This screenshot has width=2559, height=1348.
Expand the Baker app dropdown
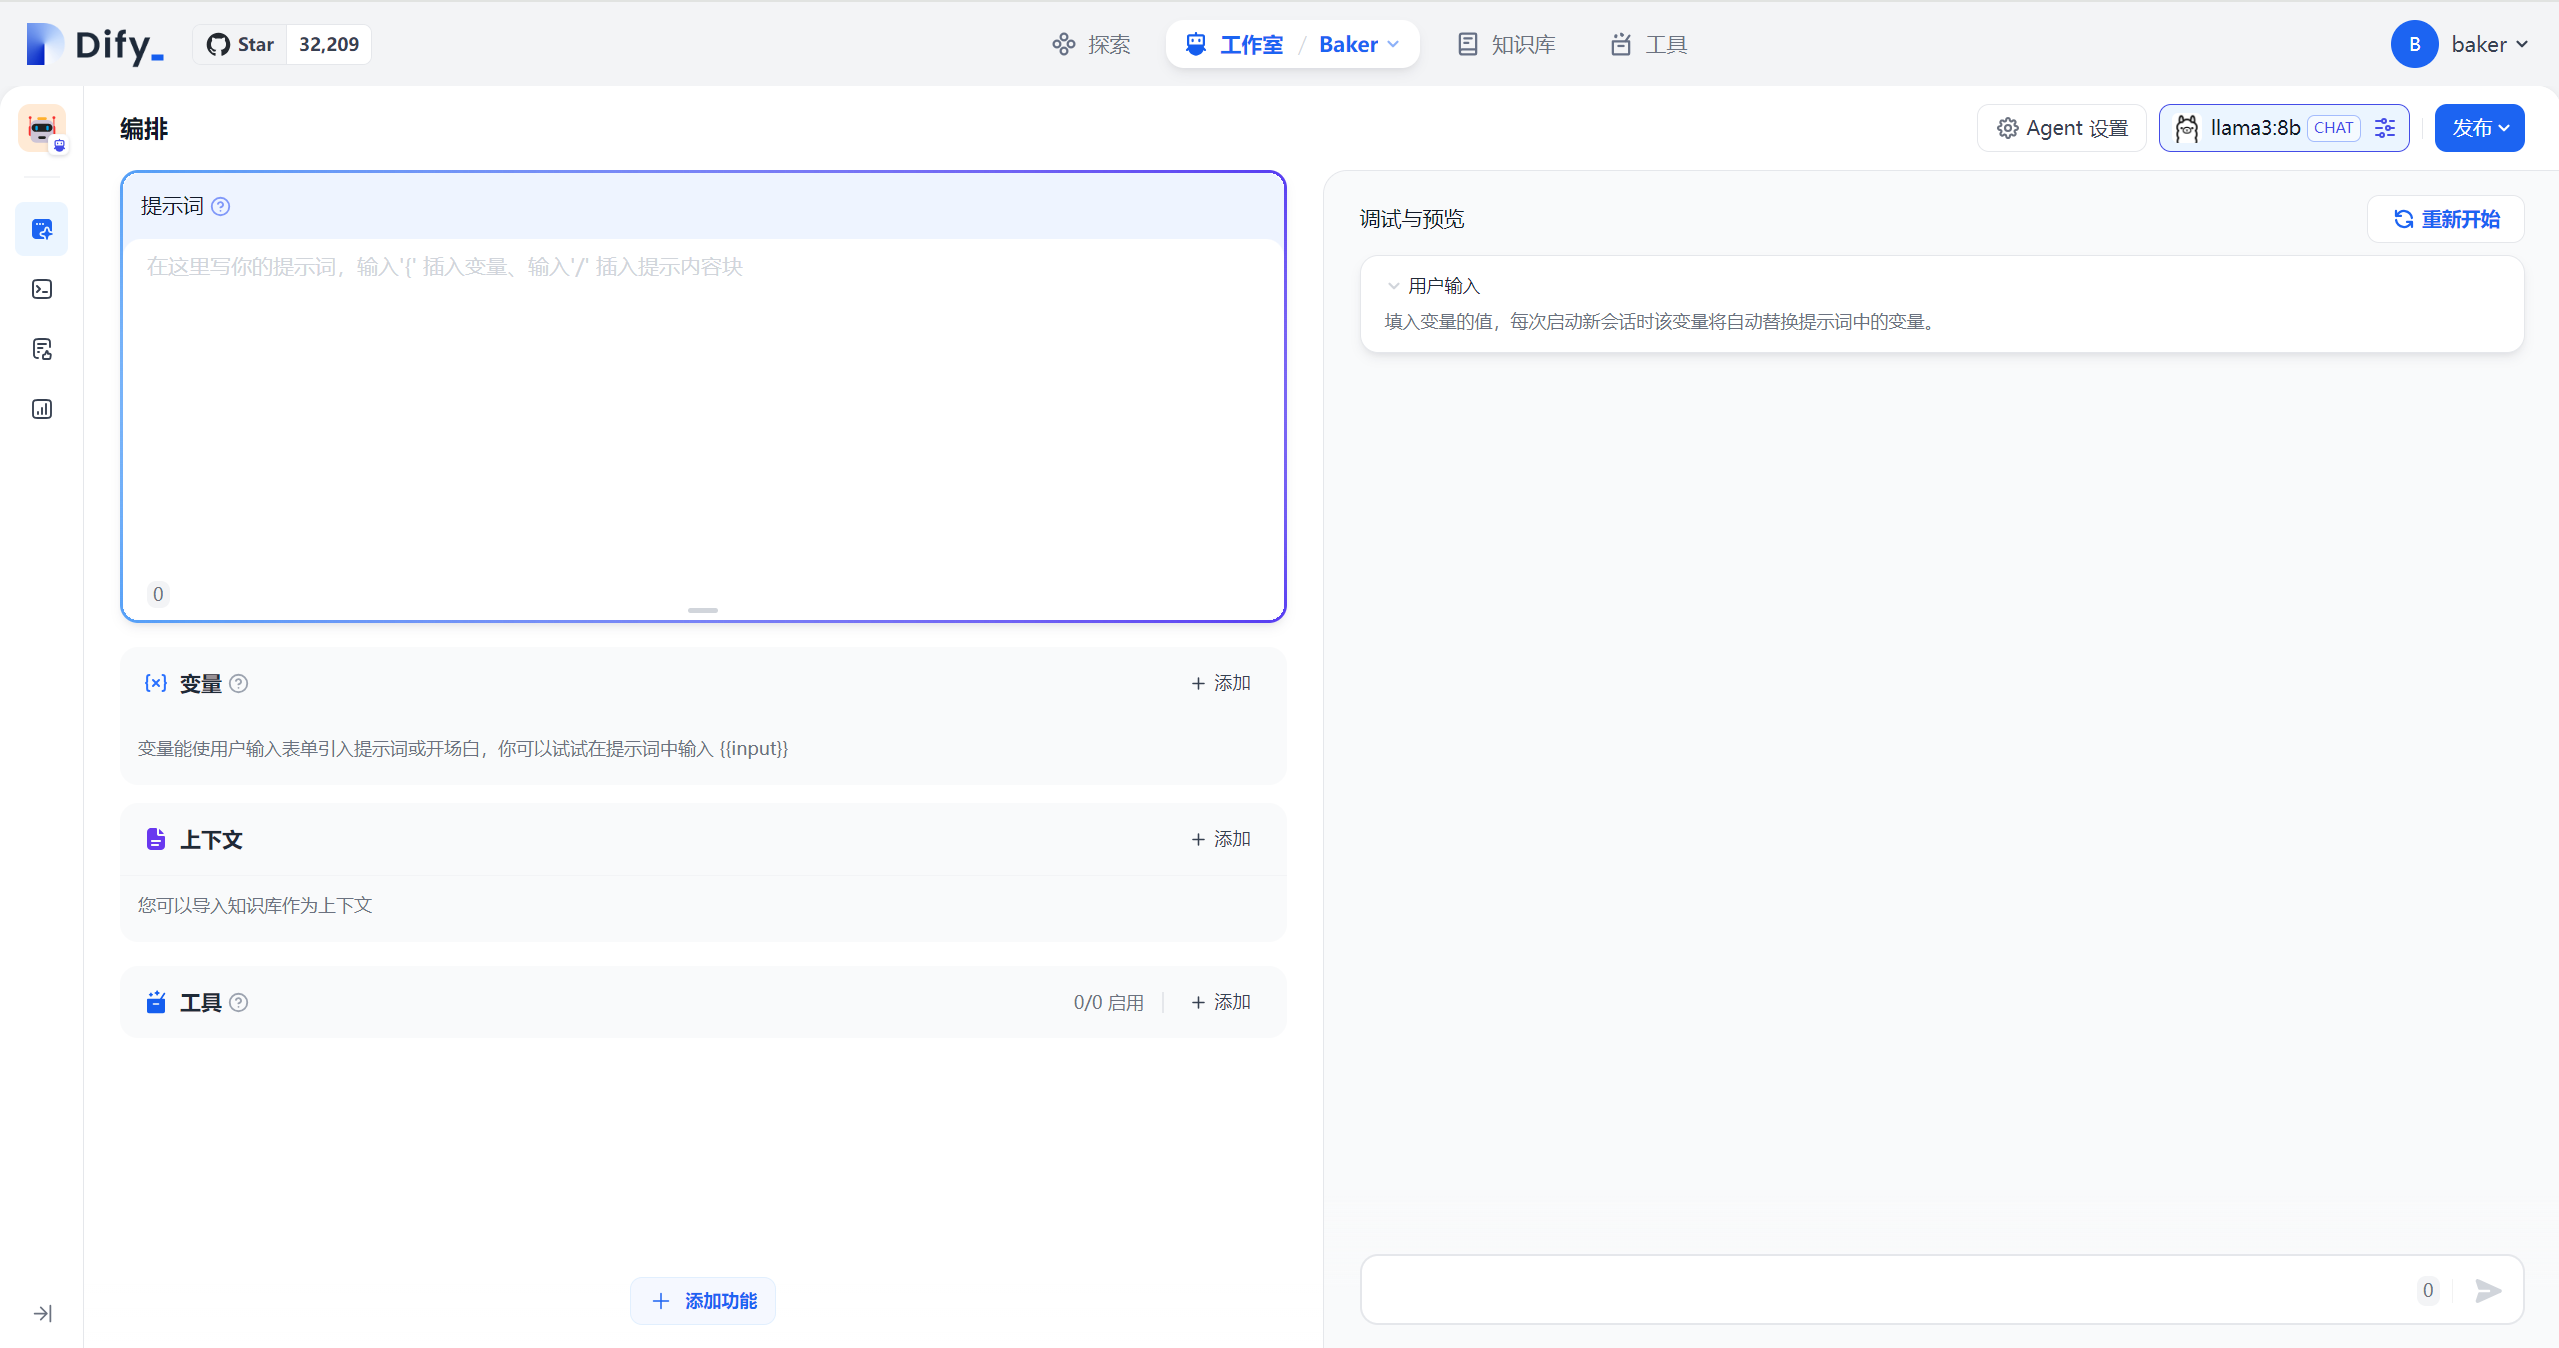1359,44
